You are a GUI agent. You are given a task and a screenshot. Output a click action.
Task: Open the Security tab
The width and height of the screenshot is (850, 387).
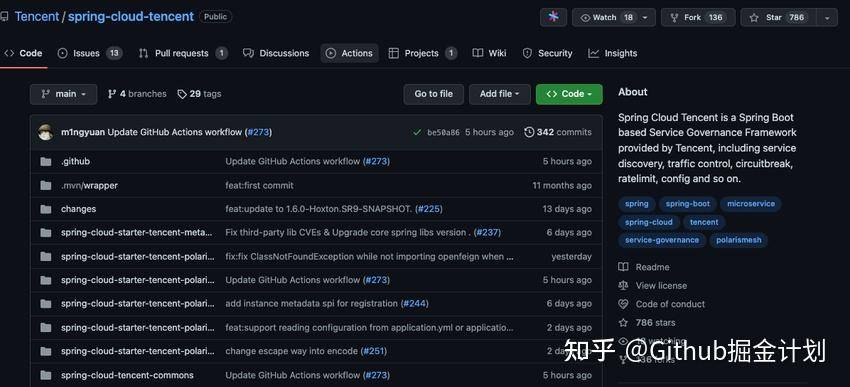click(548, 53)
